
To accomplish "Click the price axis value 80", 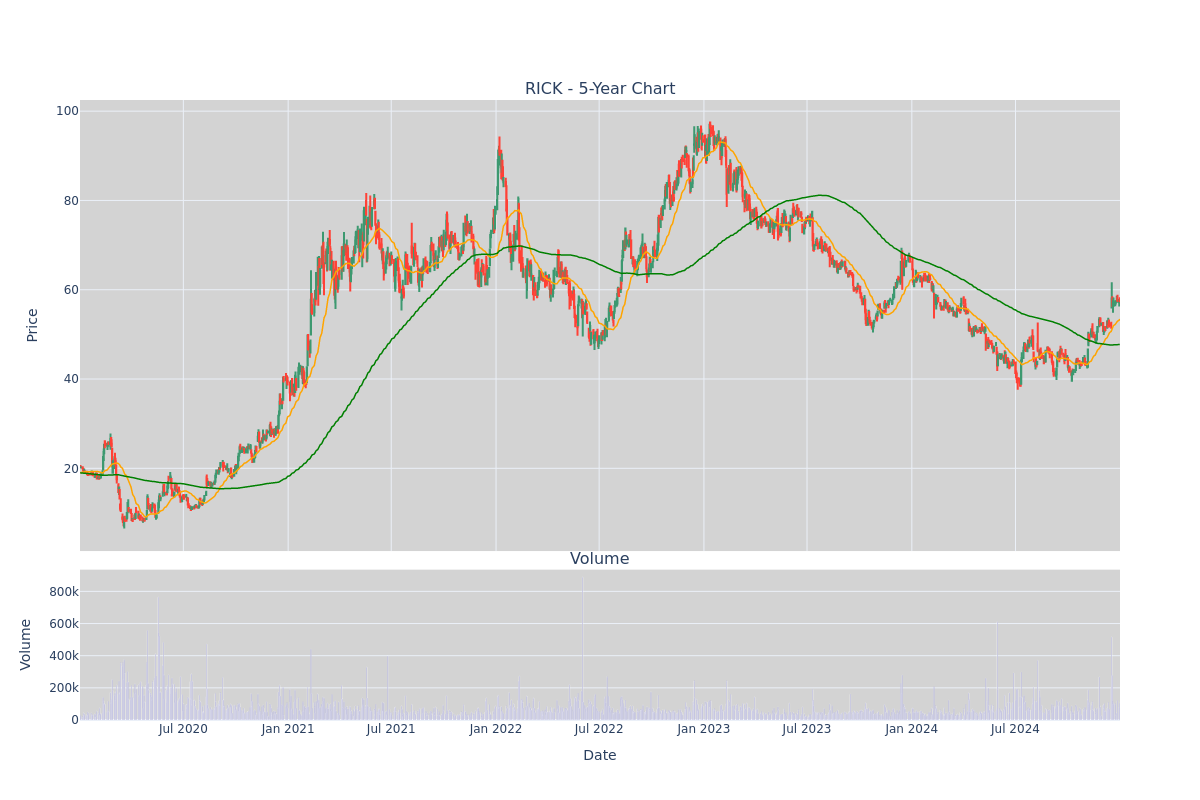I will click(71, 200).
